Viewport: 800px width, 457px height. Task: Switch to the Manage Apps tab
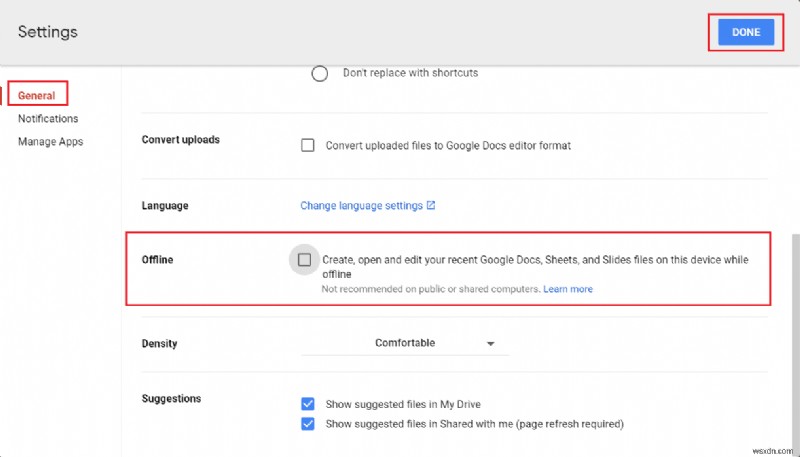(x=50, y=141)
